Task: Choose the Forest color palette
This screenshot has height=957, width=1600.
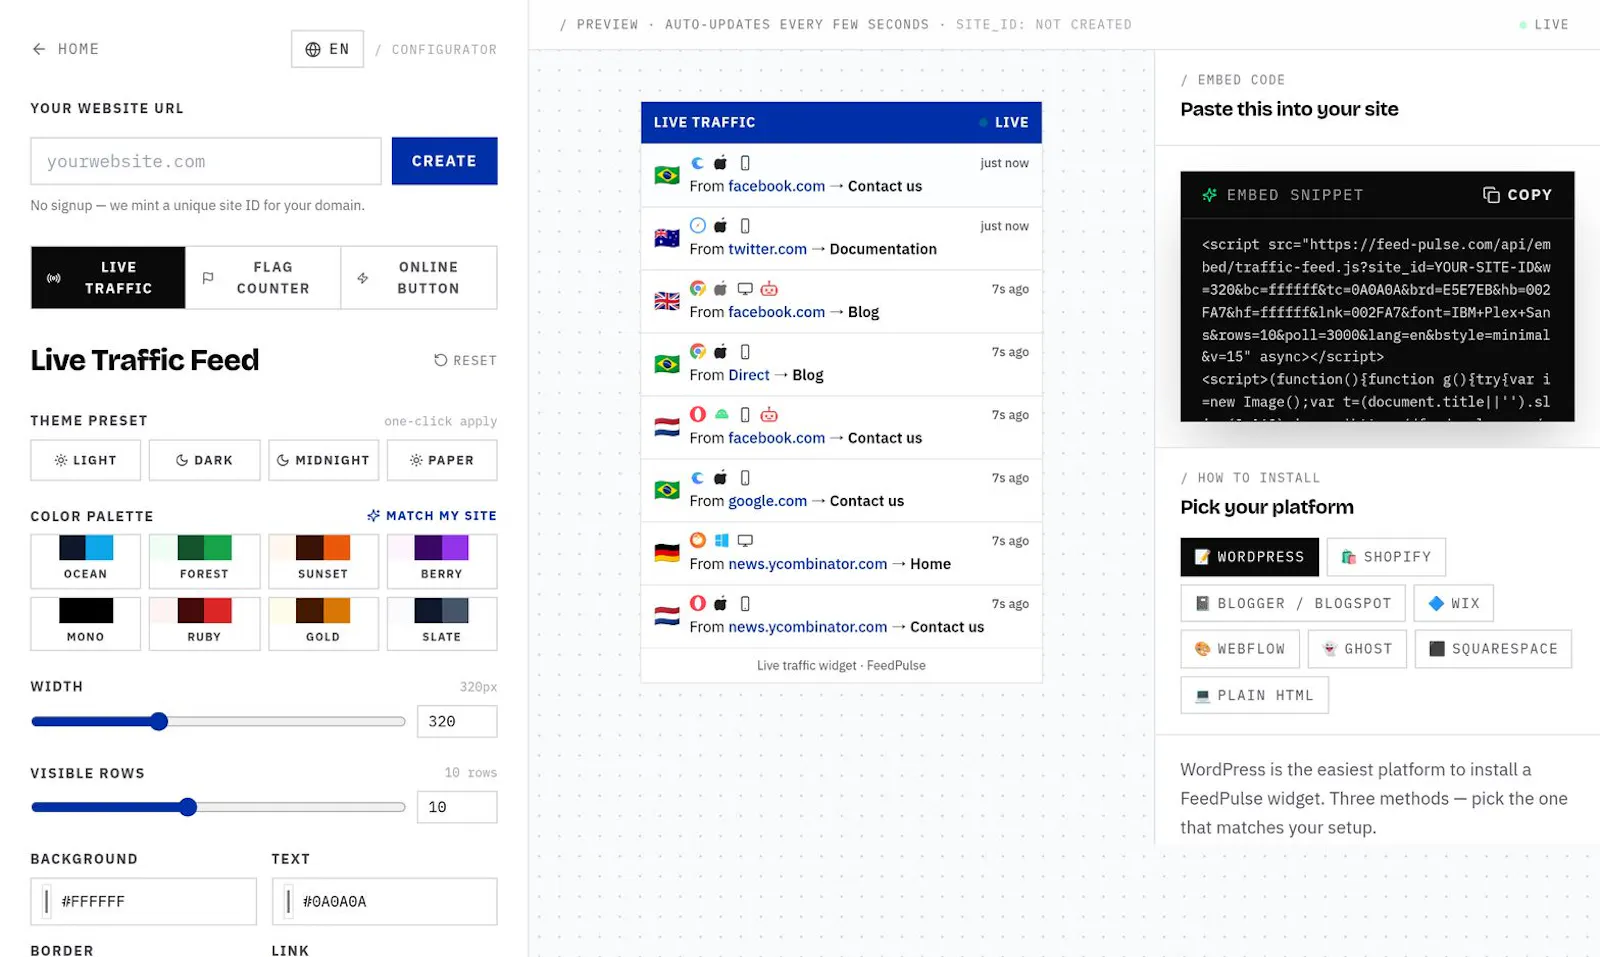Action: point(204,561)
